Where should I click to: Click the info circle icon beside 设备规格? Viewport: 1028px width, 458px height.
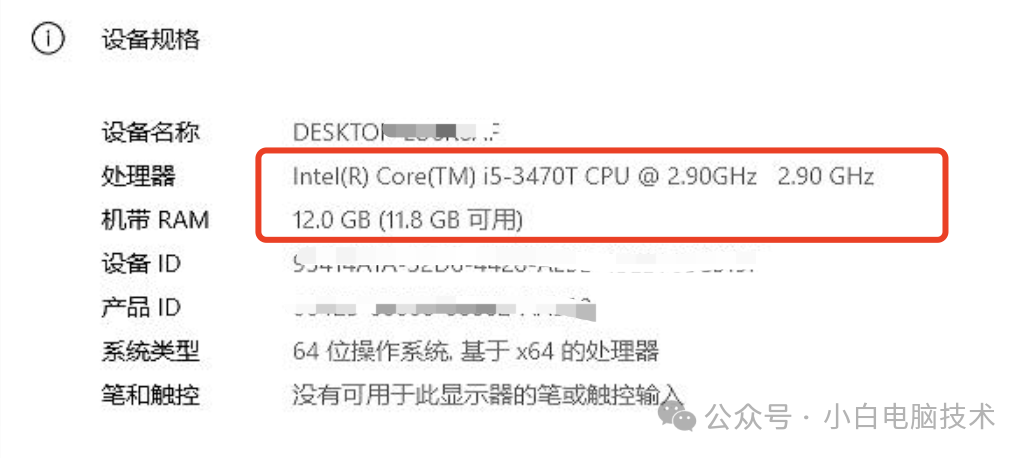click(47, 39)
